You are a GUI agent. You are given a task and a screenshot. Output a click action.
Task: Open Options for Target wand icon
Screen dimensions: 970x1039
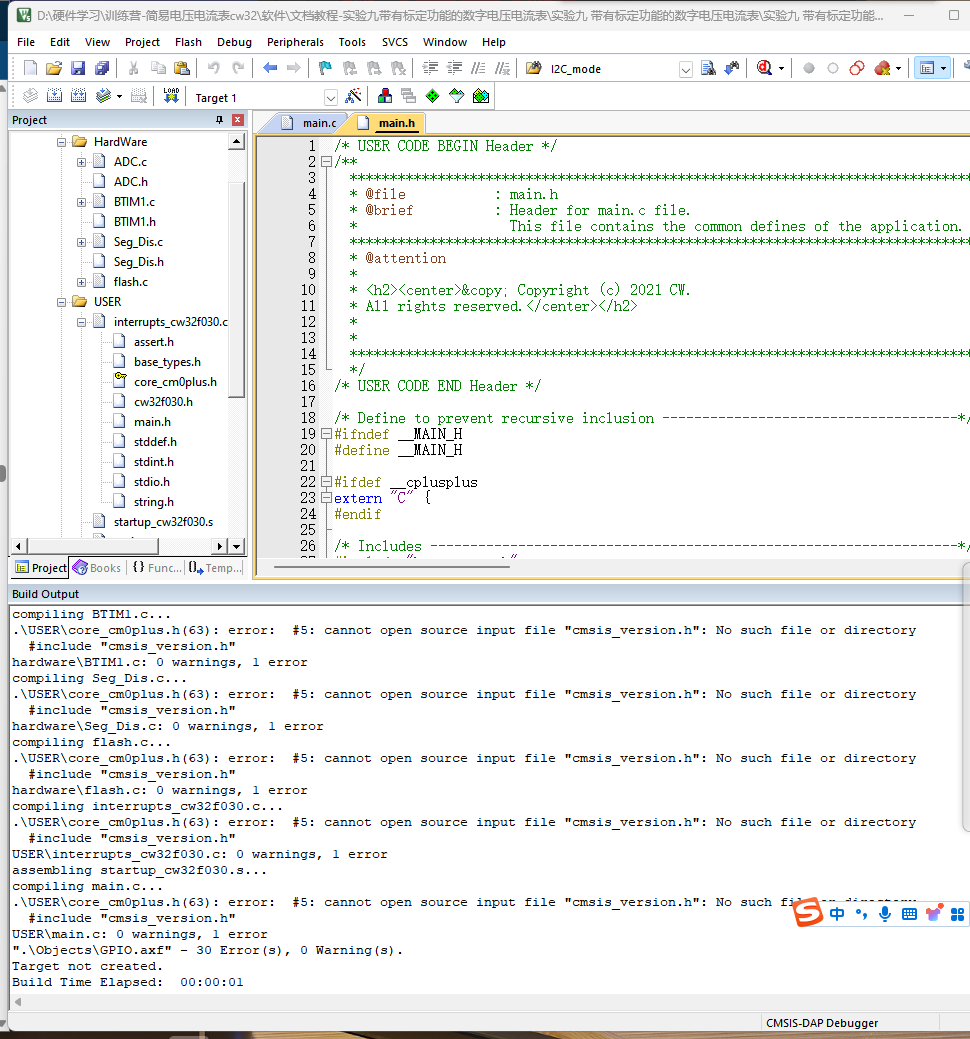353,96
